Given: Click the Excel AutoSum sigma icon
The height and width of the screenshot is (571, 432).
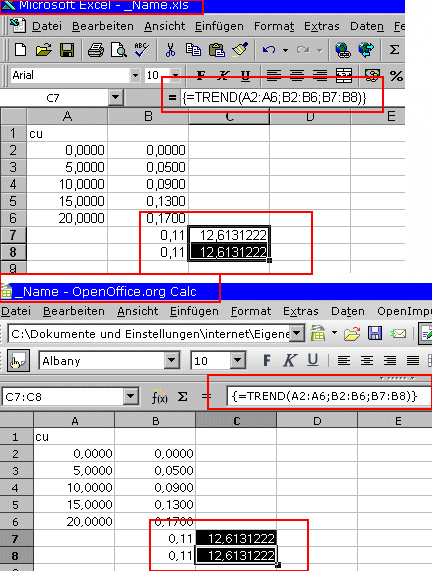Looking at the screenshot, I should [x=394, y=50].
